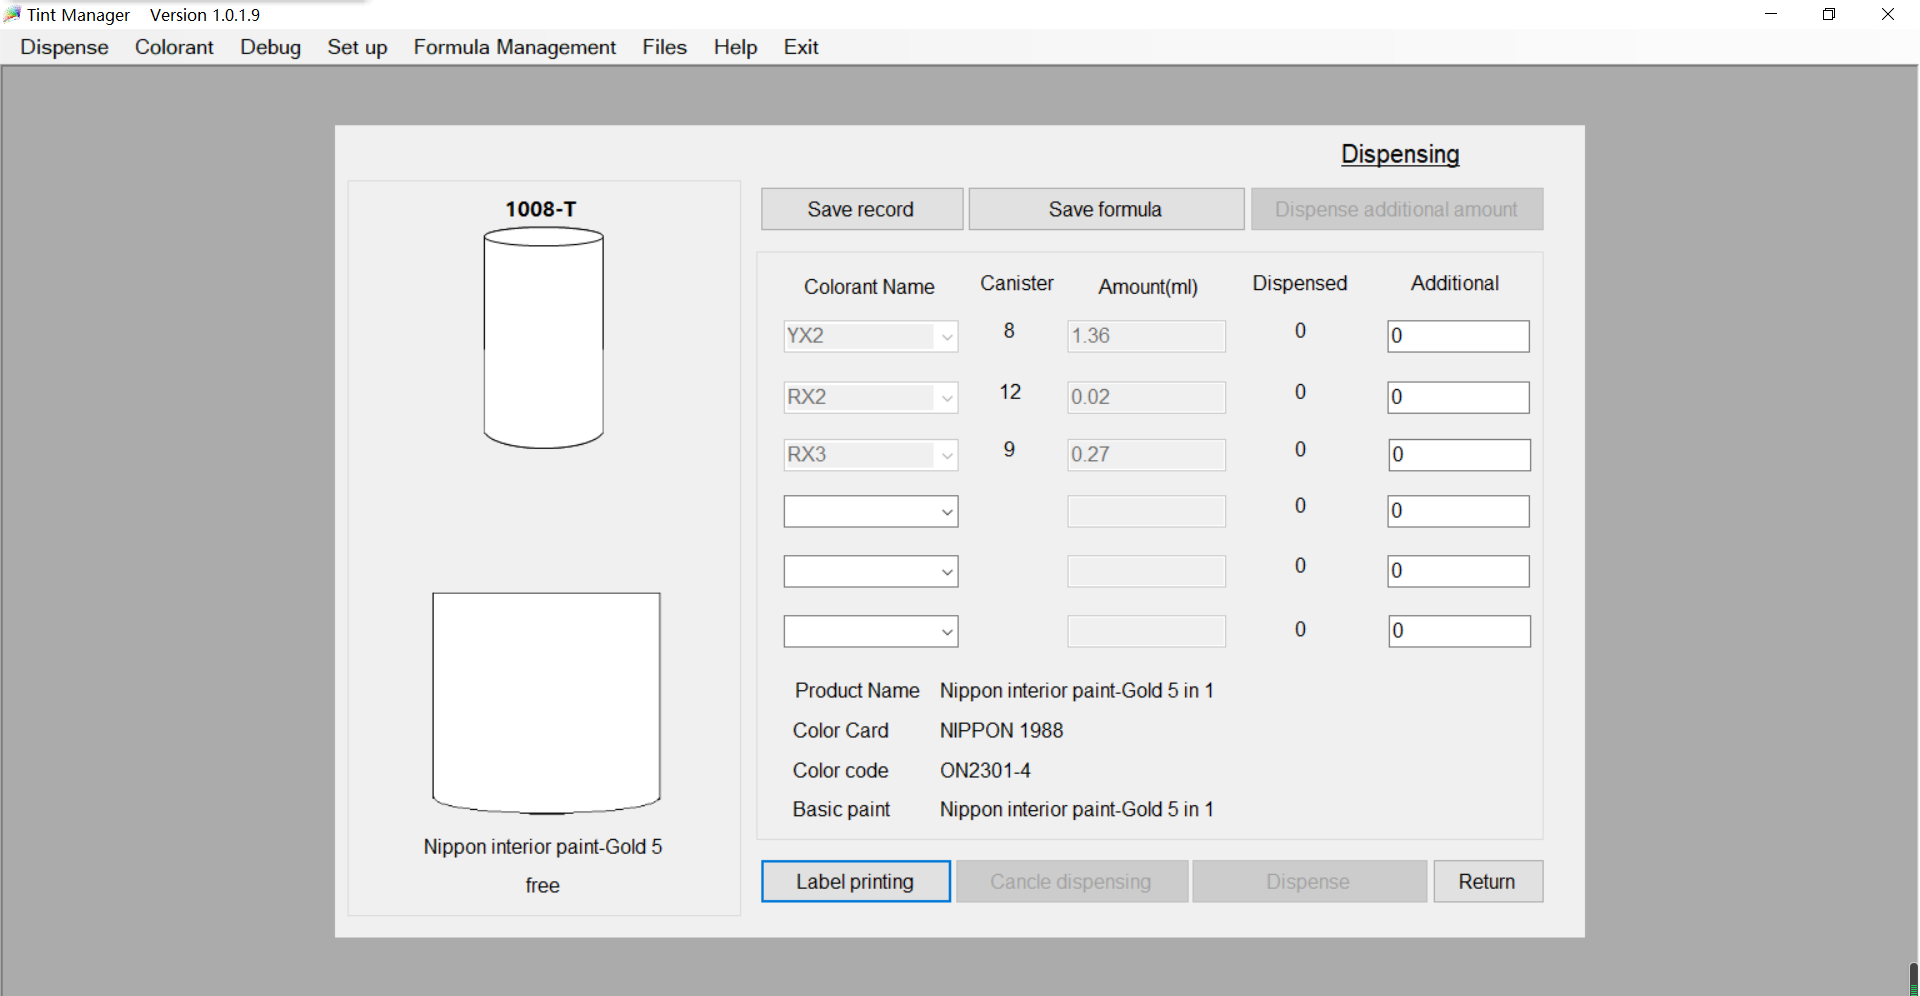Click the Return button

tap(1488, 881)
